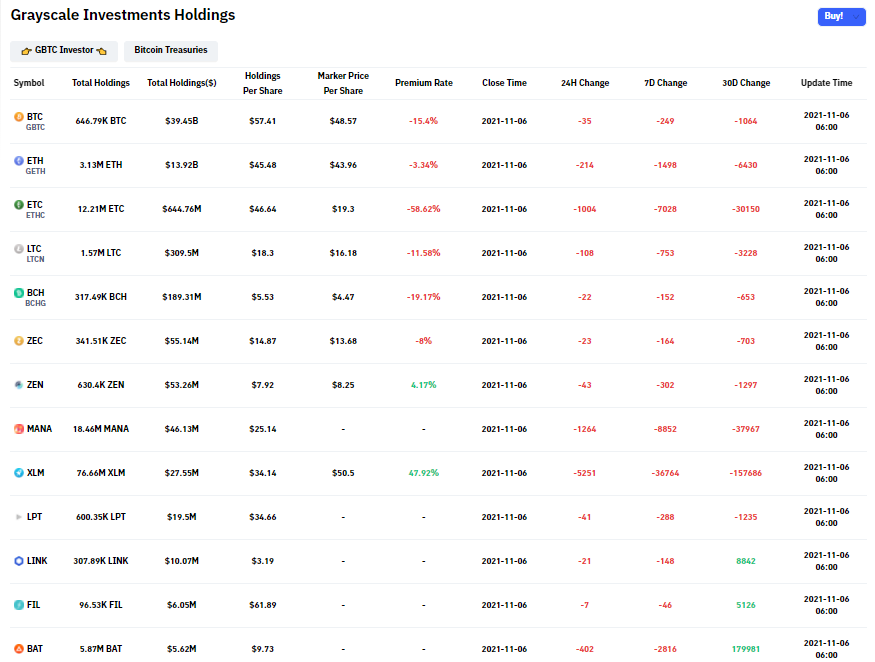Sort by the Symbol column header
This screenshot has width=875, height=662.
pos(29,83)
